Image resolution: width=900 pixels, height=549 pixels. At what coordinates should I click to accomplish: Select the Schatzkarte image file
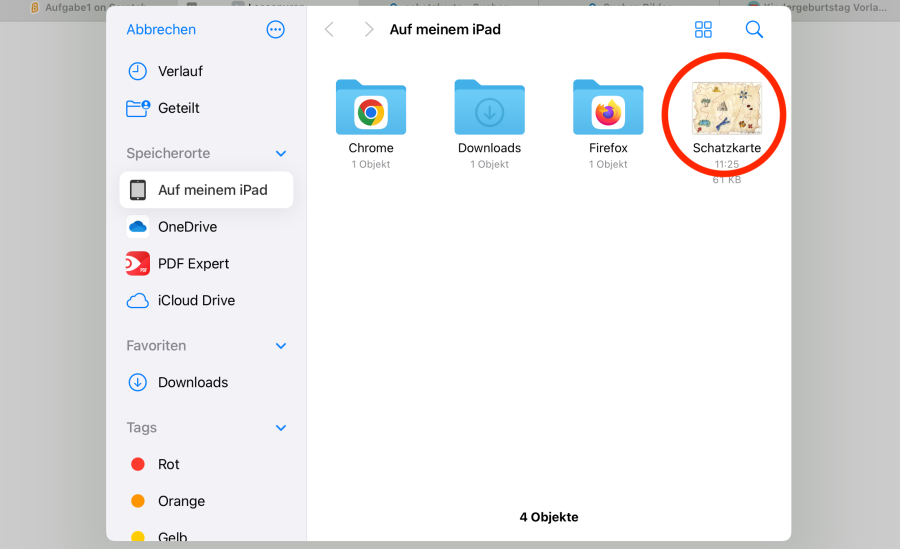pyautogui.click(x=727, y=111)
